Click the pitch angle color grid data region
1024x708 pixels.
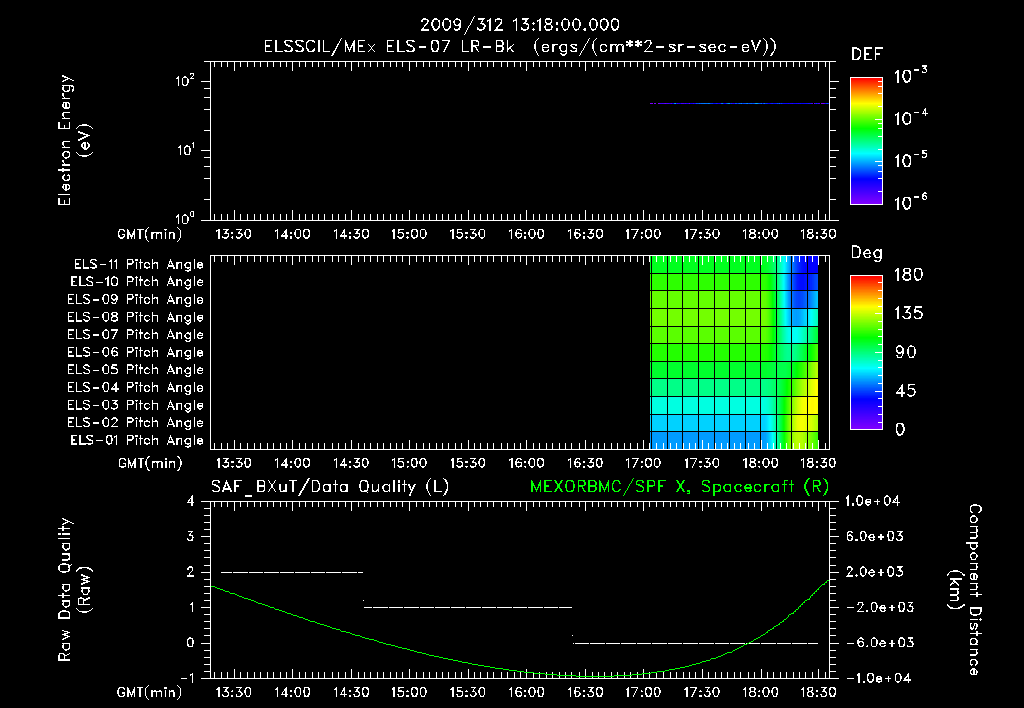[734, 352]
